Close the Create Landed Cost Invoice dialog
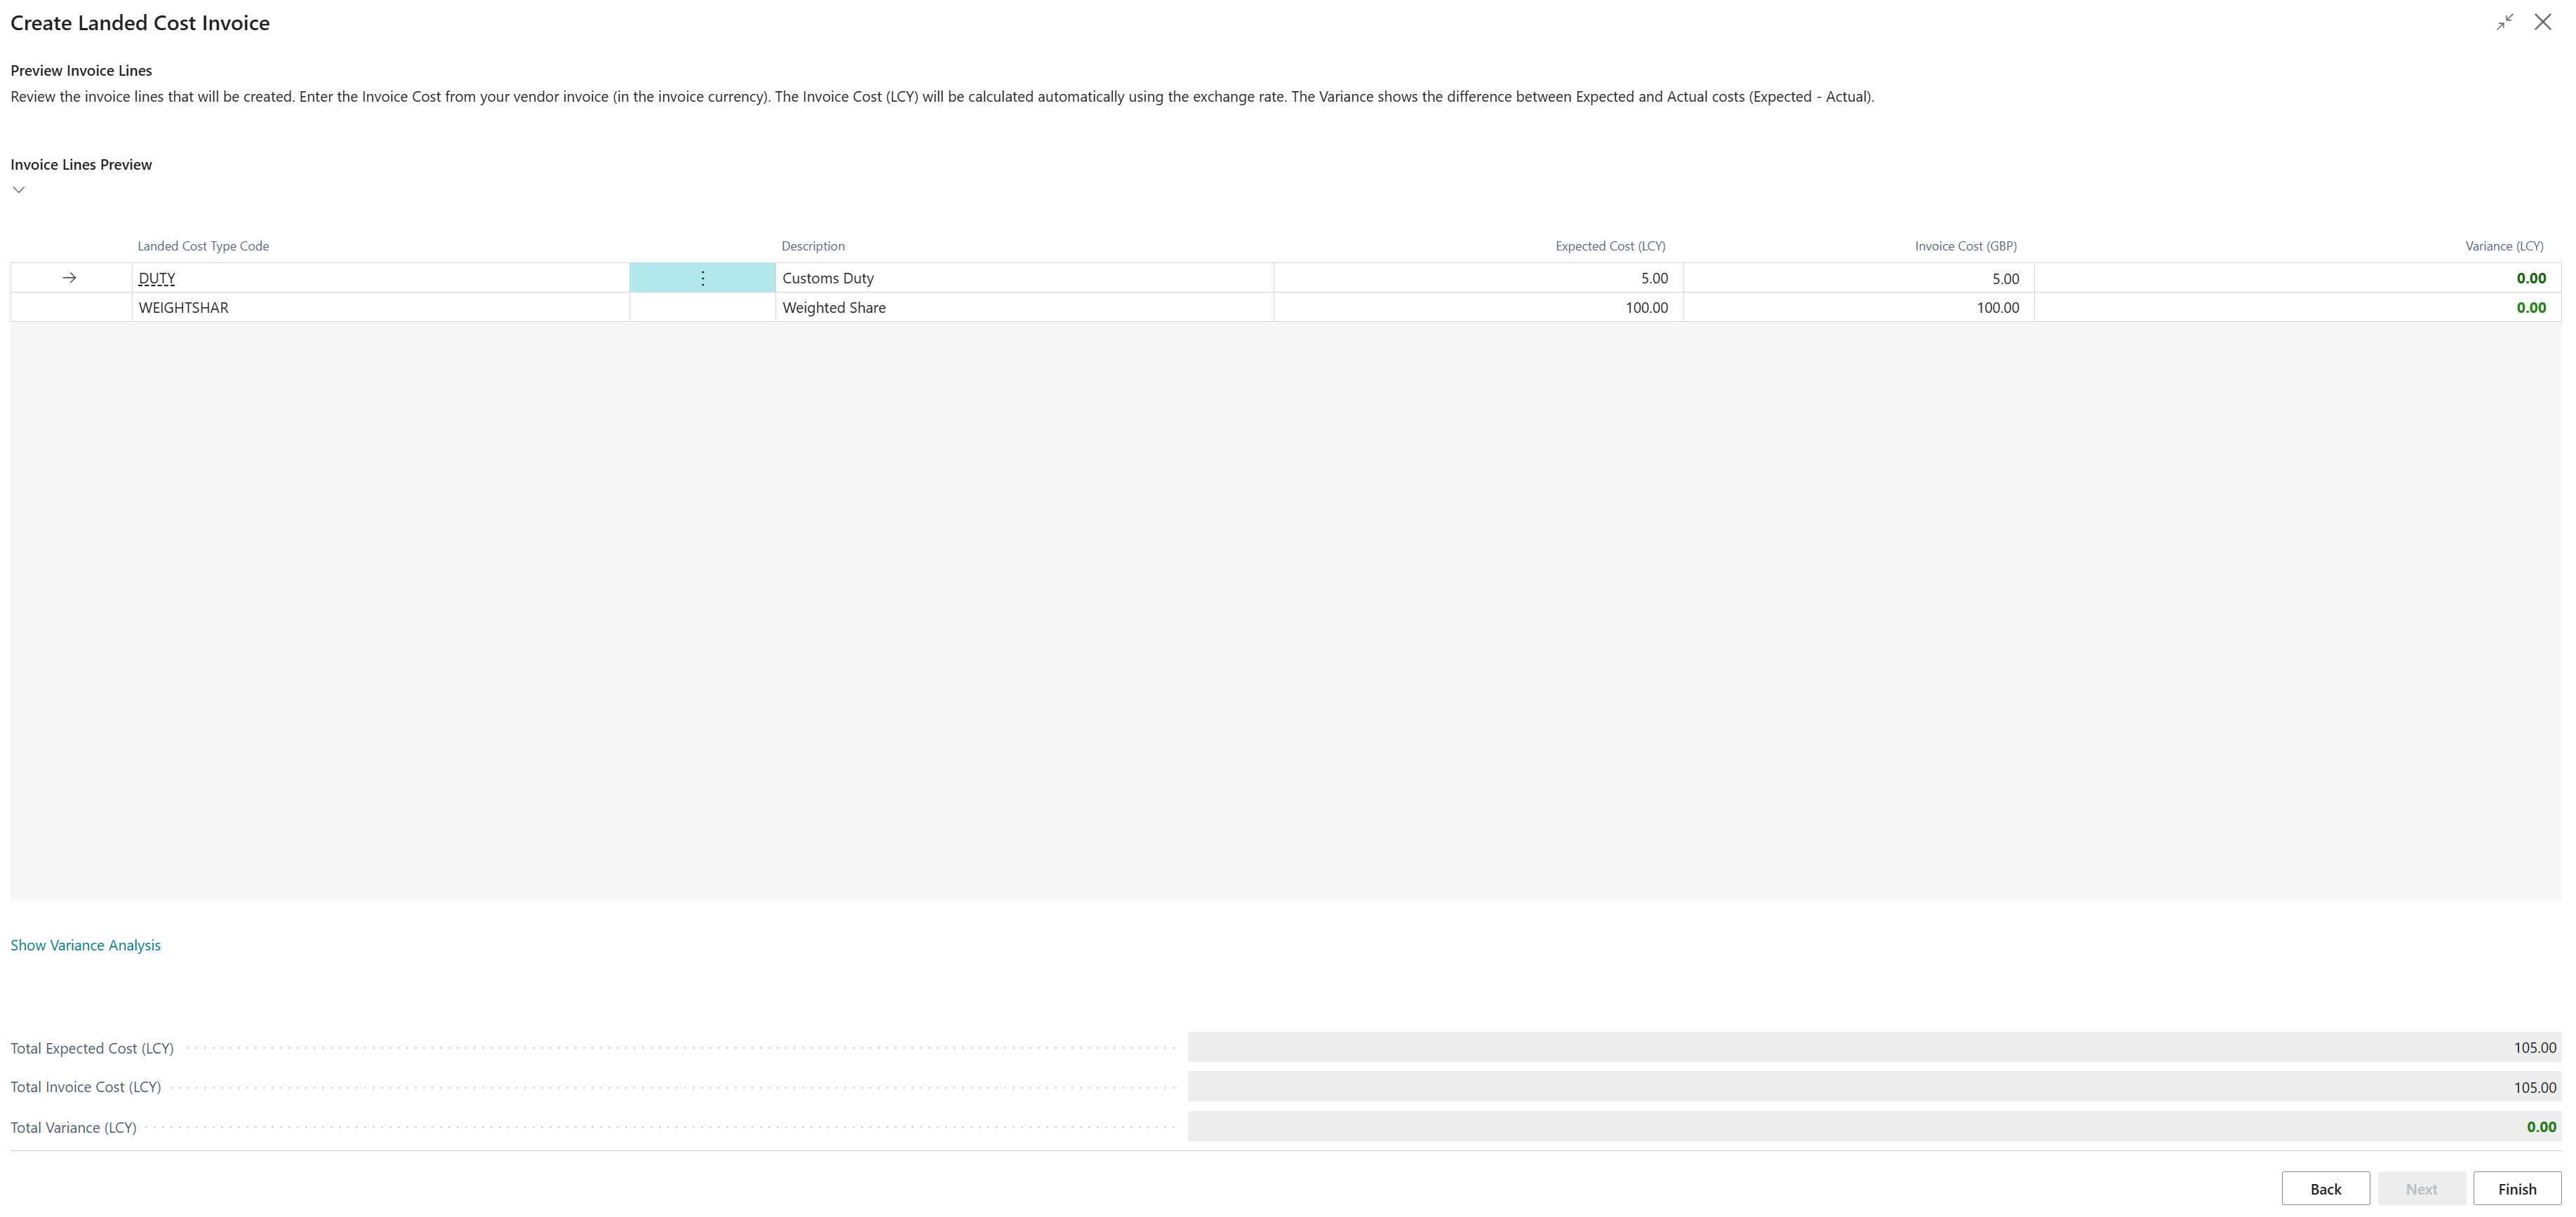 2542,22
